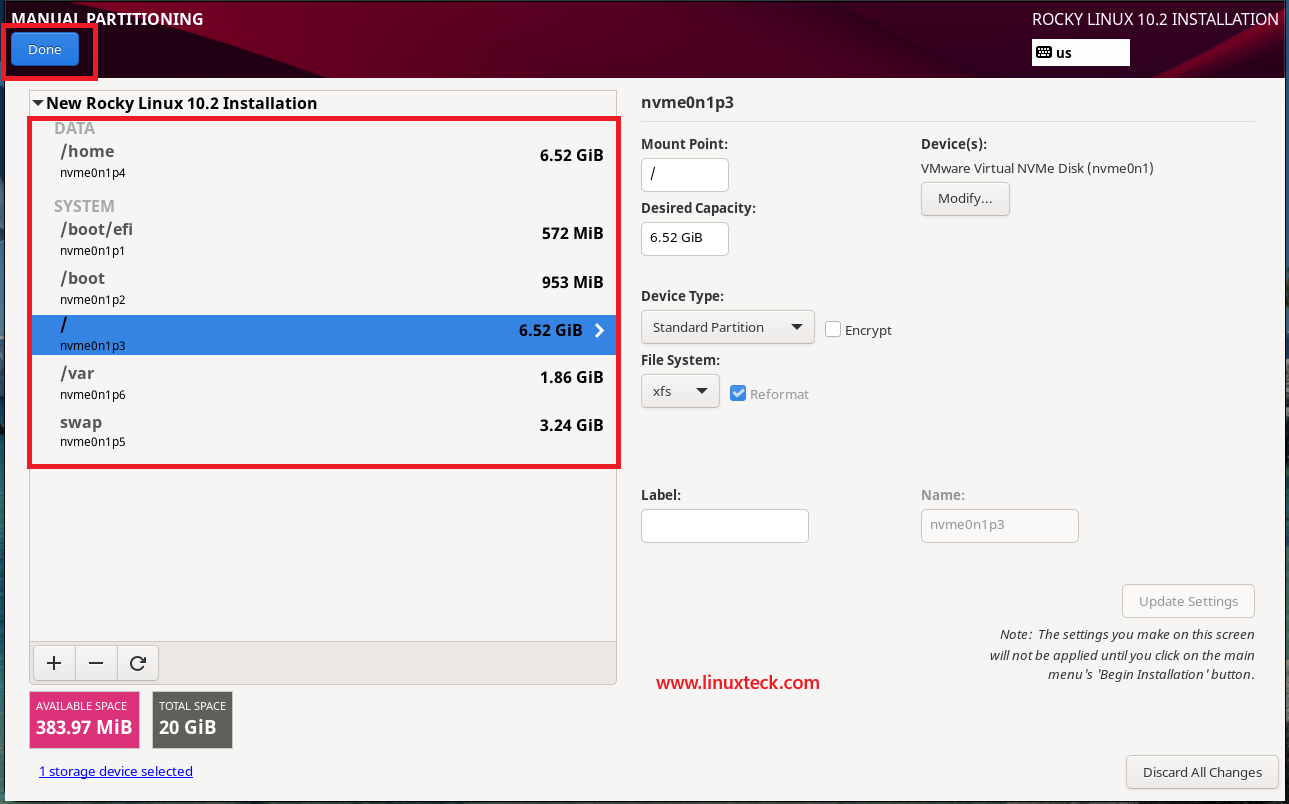This screenshot has height=804, width=1289.
Task: Click VMware Virtual NVMe Disk device text
Action: (1037, 168)
